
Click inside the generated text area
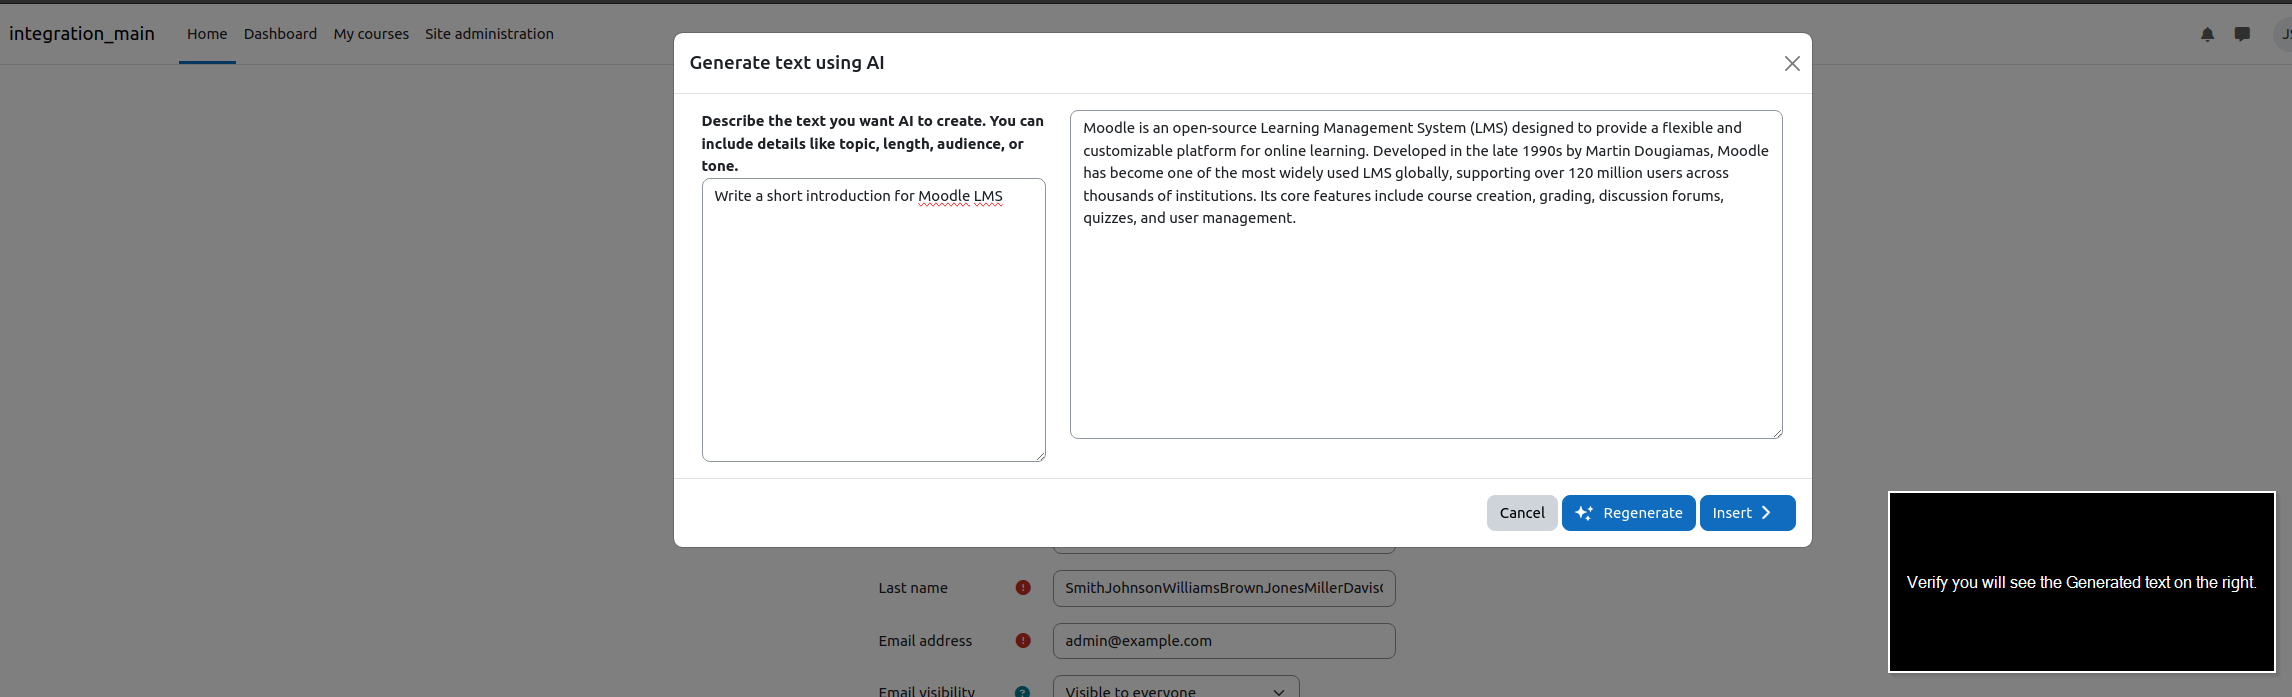pos(1426,274)
